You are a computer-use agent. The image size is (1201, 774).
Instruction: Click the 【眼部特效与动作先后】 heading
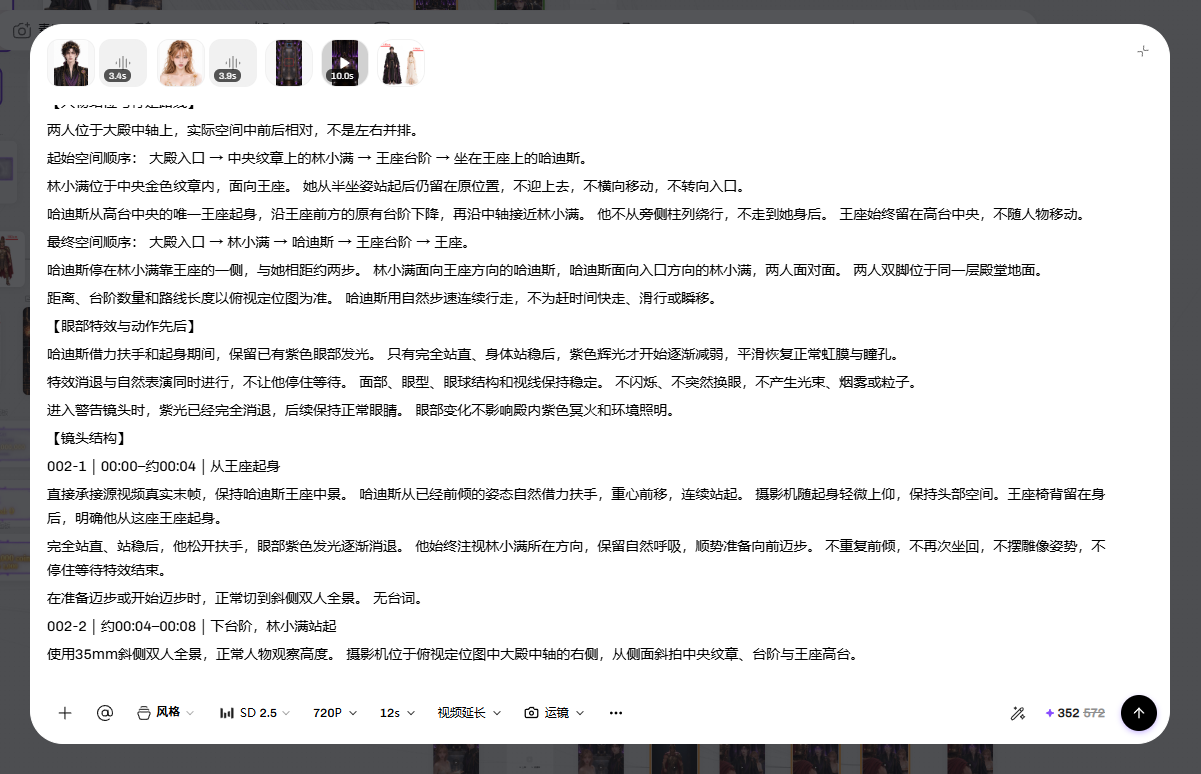tap(122, 326)
